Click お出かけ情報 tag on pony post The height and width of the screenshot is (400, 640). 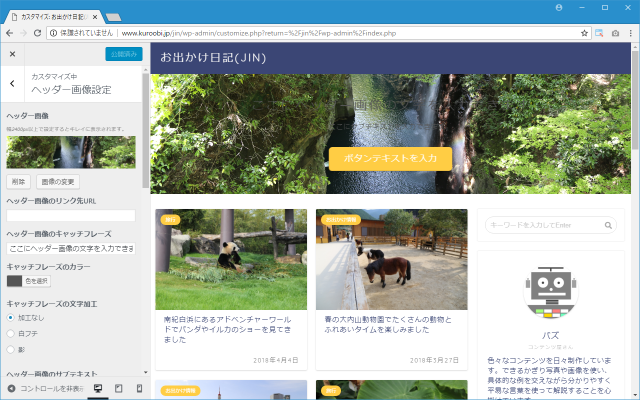click(x=341, y=220)
